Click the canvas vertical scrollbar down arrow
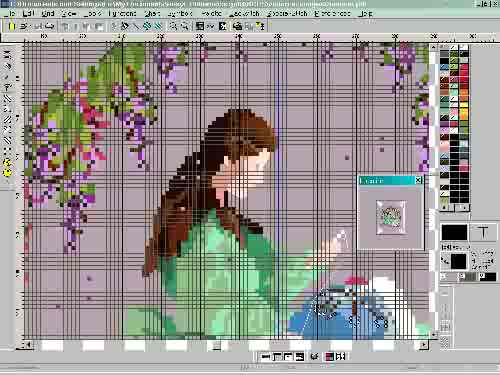Image resolution: width=500 pixels, height=375 pixels. (433, 334)
